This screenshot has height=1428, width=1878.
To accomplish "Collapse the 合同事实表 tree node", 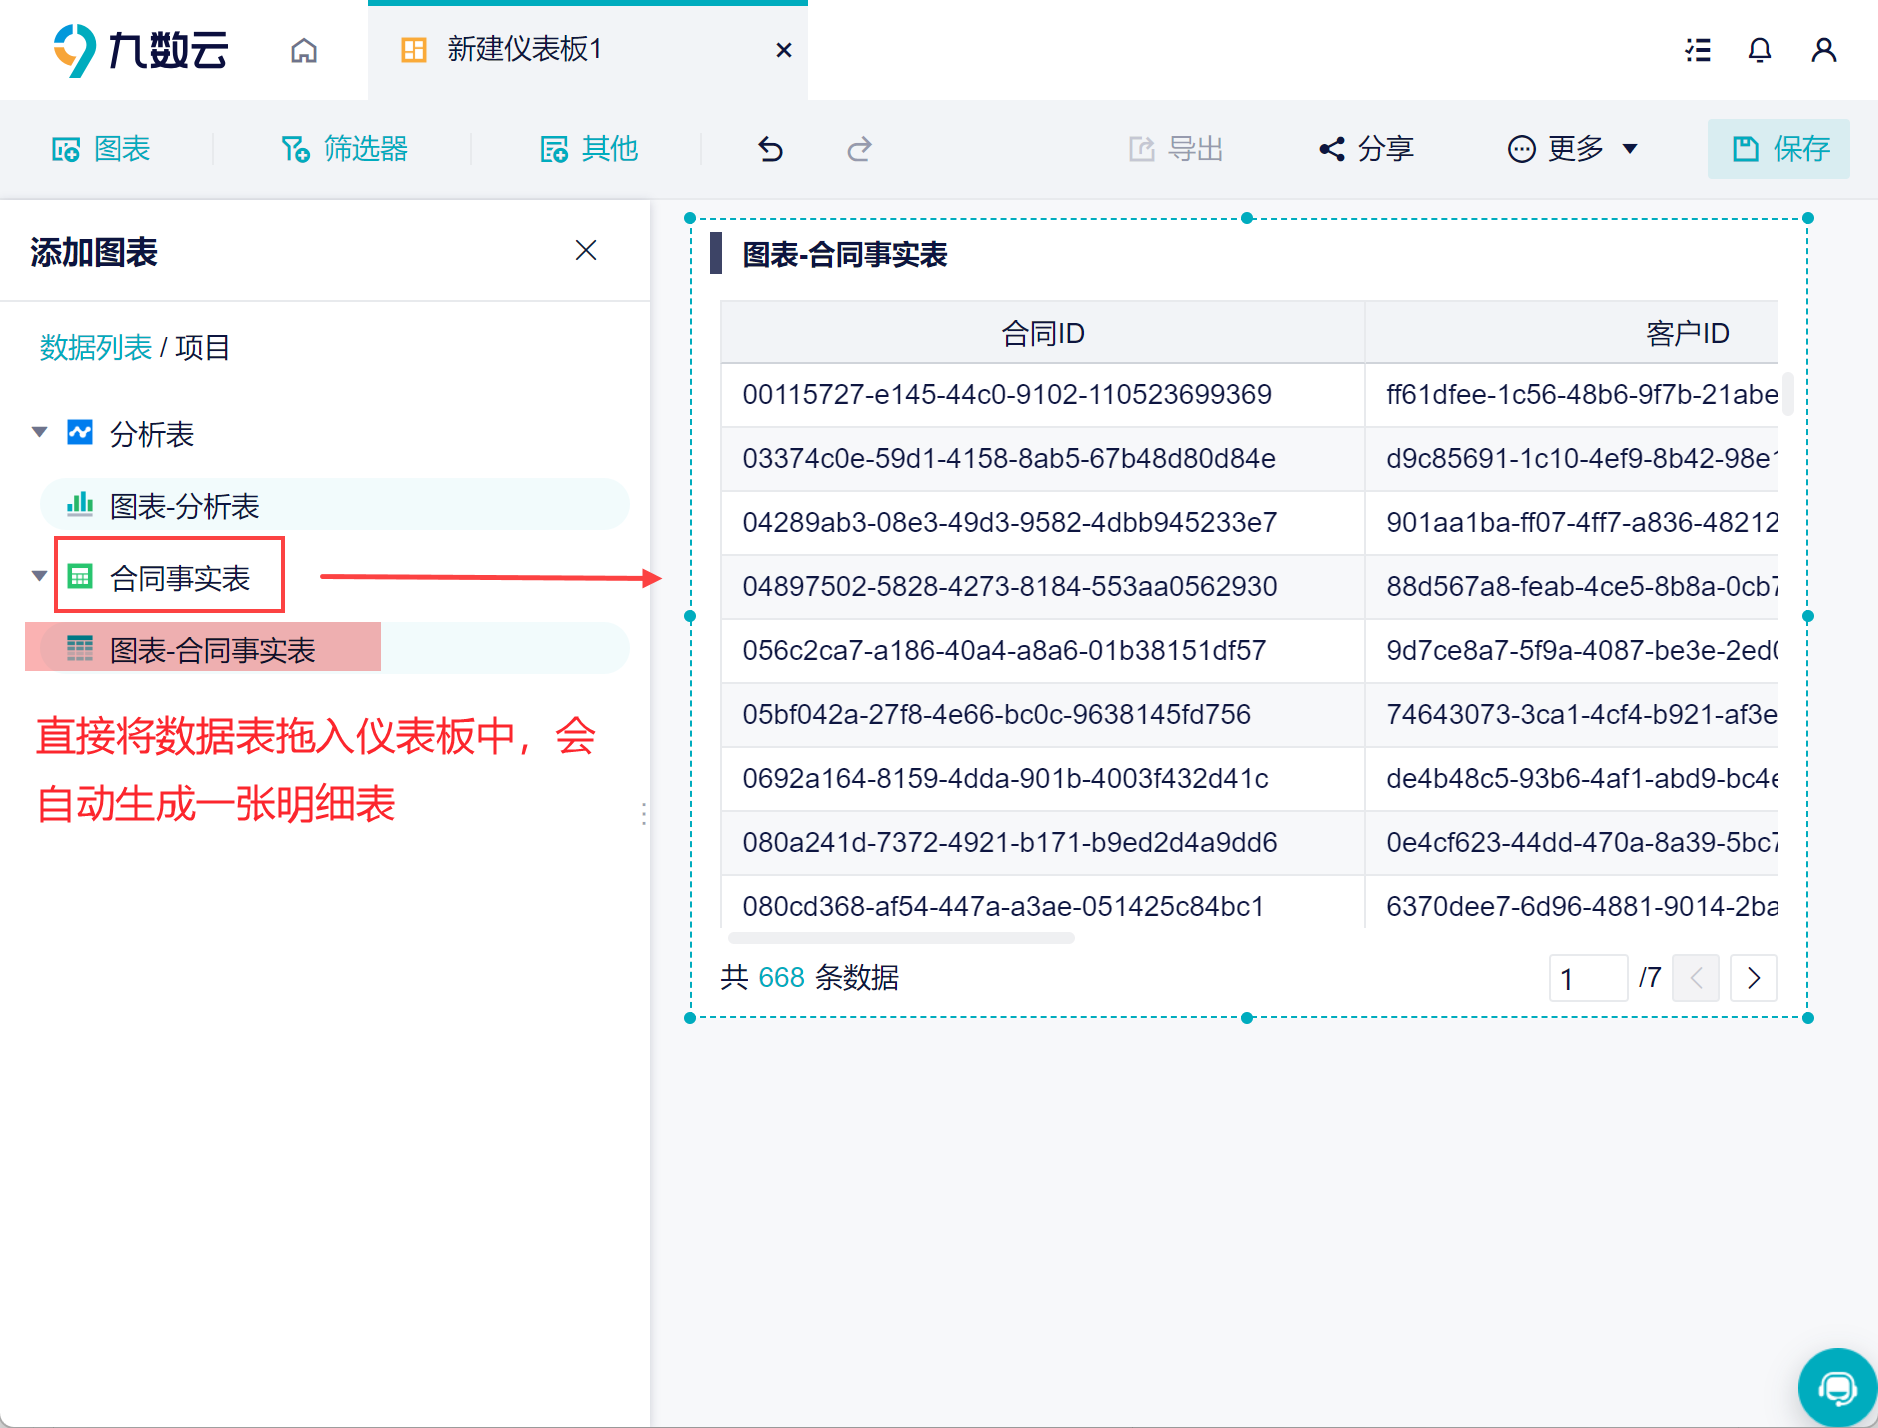I will (39, 576).
